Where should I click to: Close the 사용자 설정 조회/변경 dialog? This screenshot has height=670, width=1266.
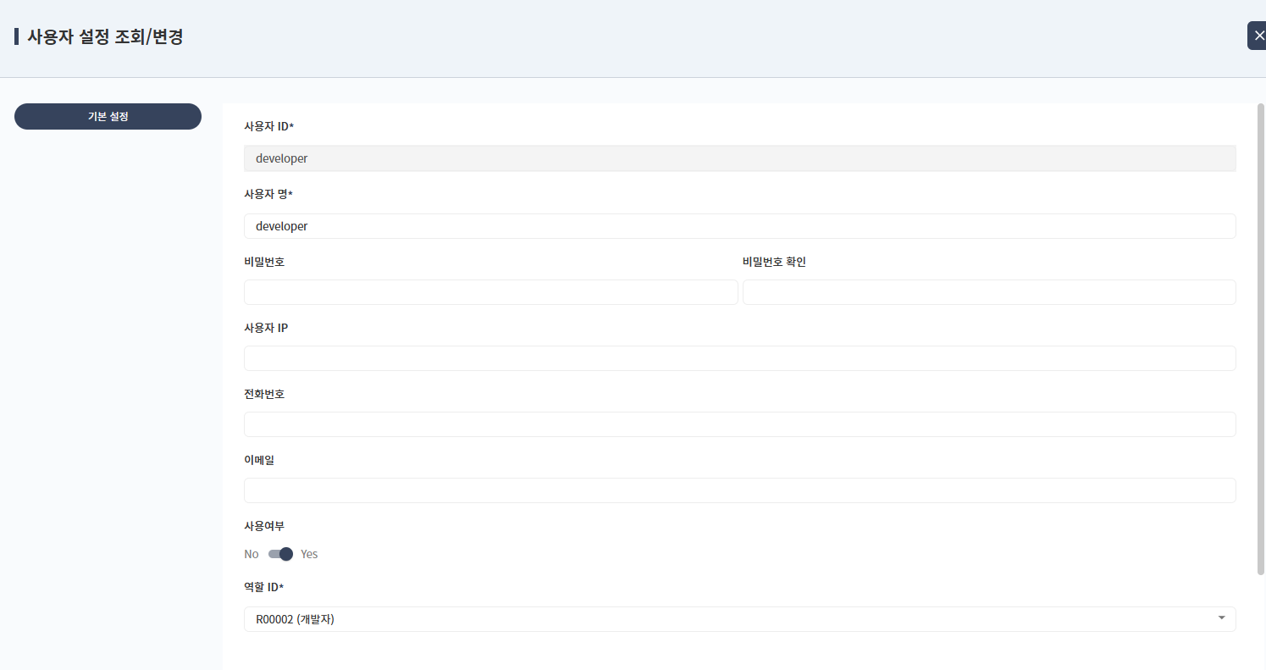coord(1257,36)
